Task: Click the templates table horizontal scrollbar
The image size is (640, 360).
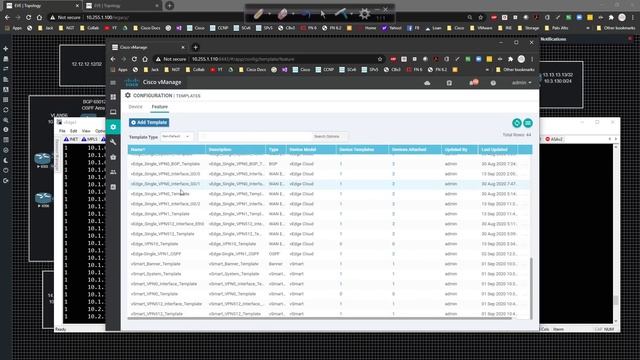Action: tap(320, 318)
